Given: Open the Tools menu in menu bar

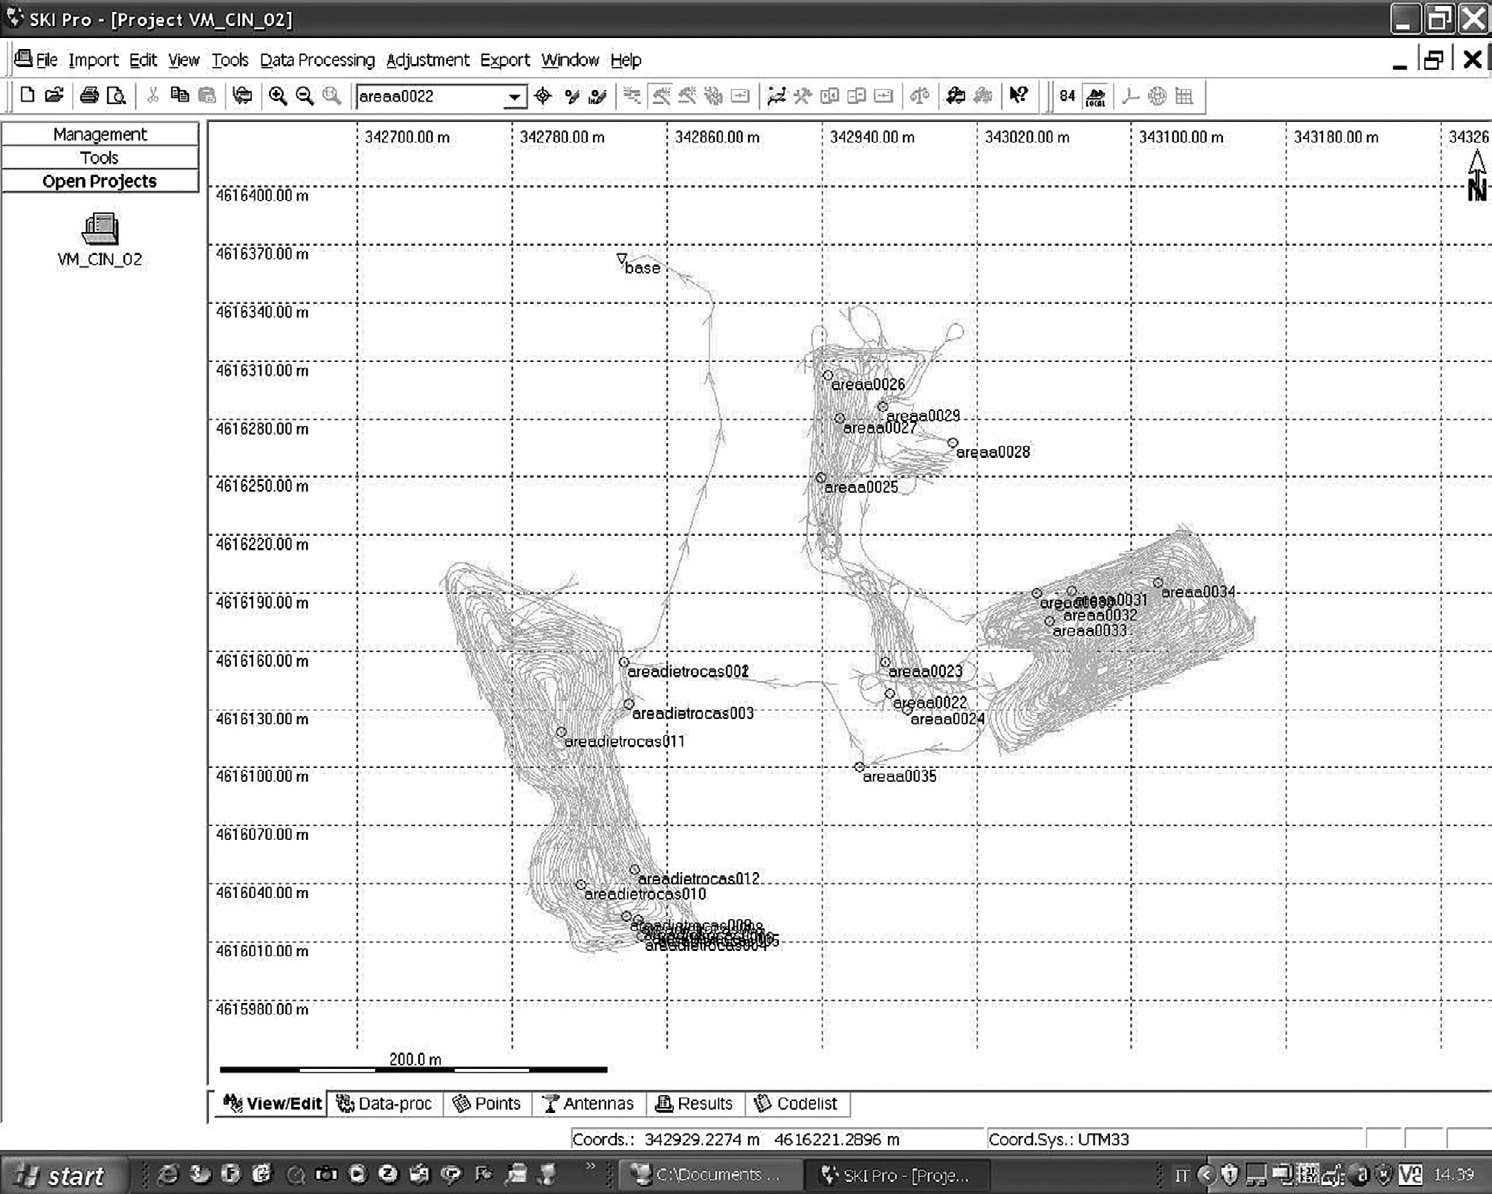Looking at the screenshot, I should [230, 60].
